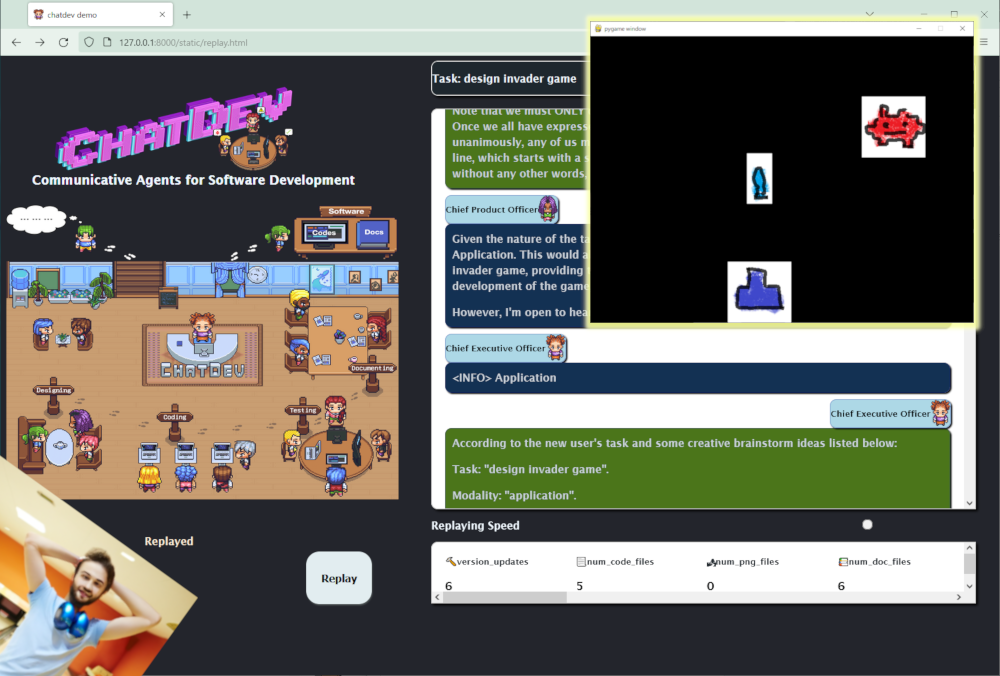Click the pygame window title bar icon
Viewport: 1000px width, 676px height.
coord(598,29)
